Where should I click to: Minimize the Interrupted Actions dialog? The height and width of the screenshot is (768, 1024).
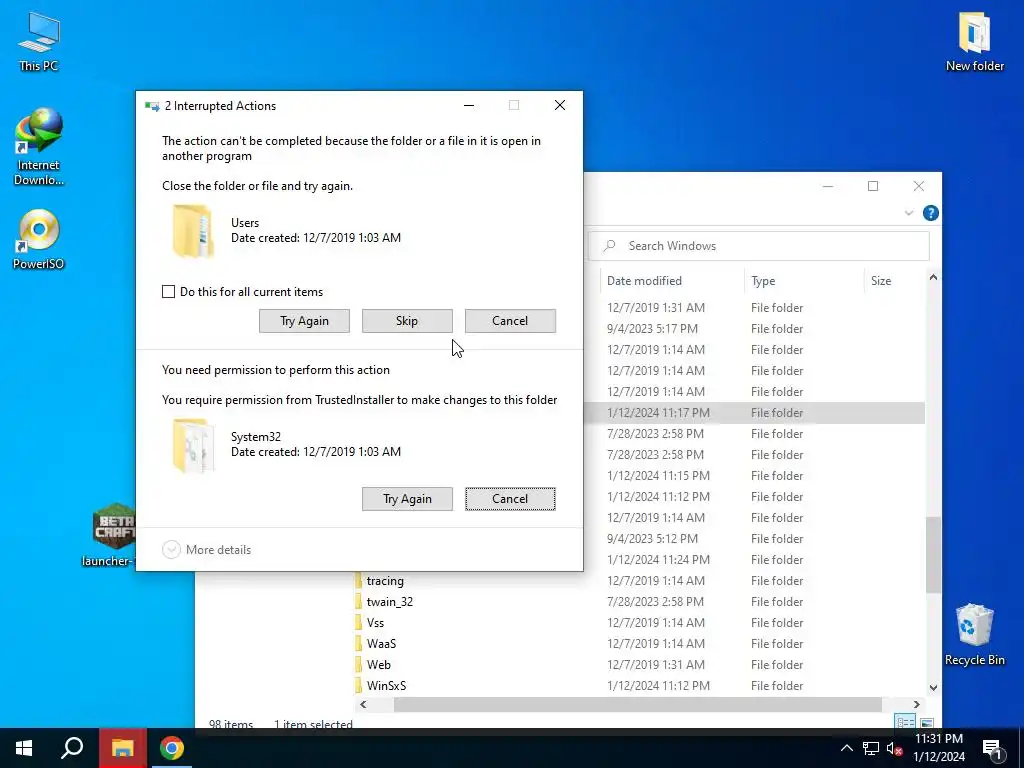point(469,105)
